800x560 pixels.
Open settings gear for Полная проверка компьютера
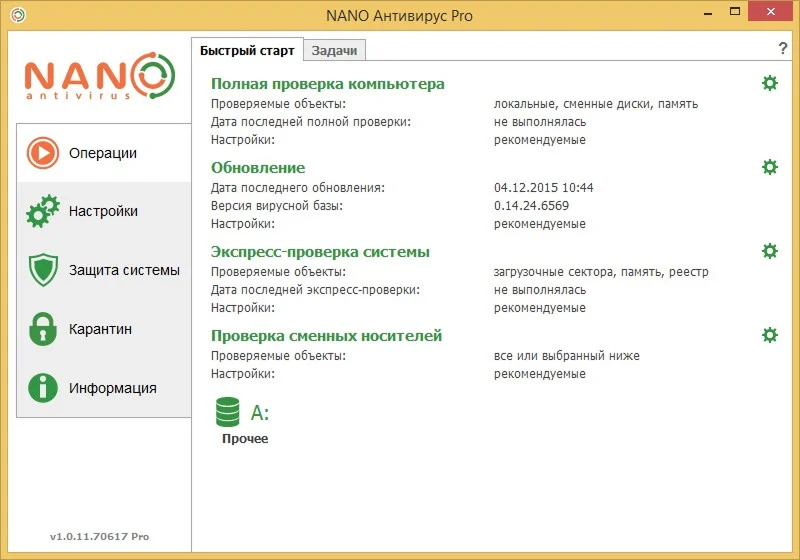769,83
